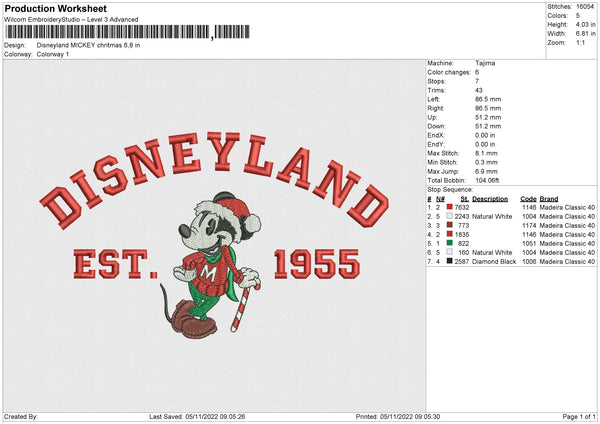Screen dimensions: 600x424
Task: Click the Max Jump value '6.9 mm'
Action: (486, 172)
